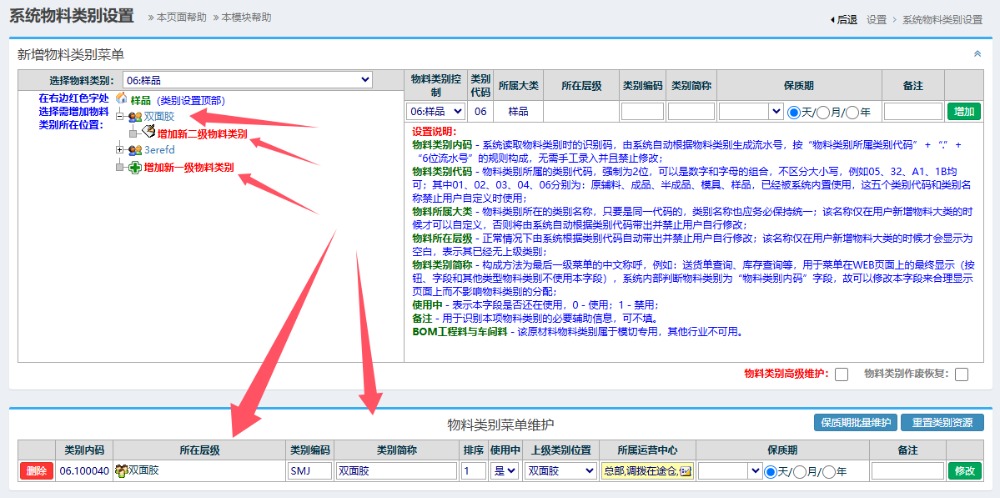Click the picker icon in the 所属运营中心 field
The height and width of the screenshot is (498, 1000).
tap(685, 471)
